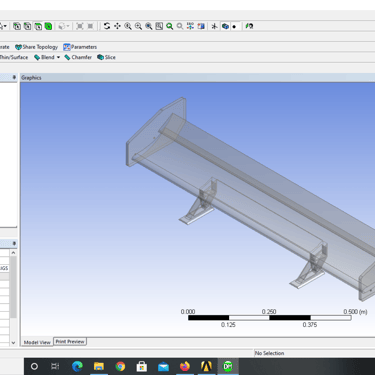The image size is (375, 375).
Task: Click the Zoom to Fit icon
Action: (x=159, y=26)
